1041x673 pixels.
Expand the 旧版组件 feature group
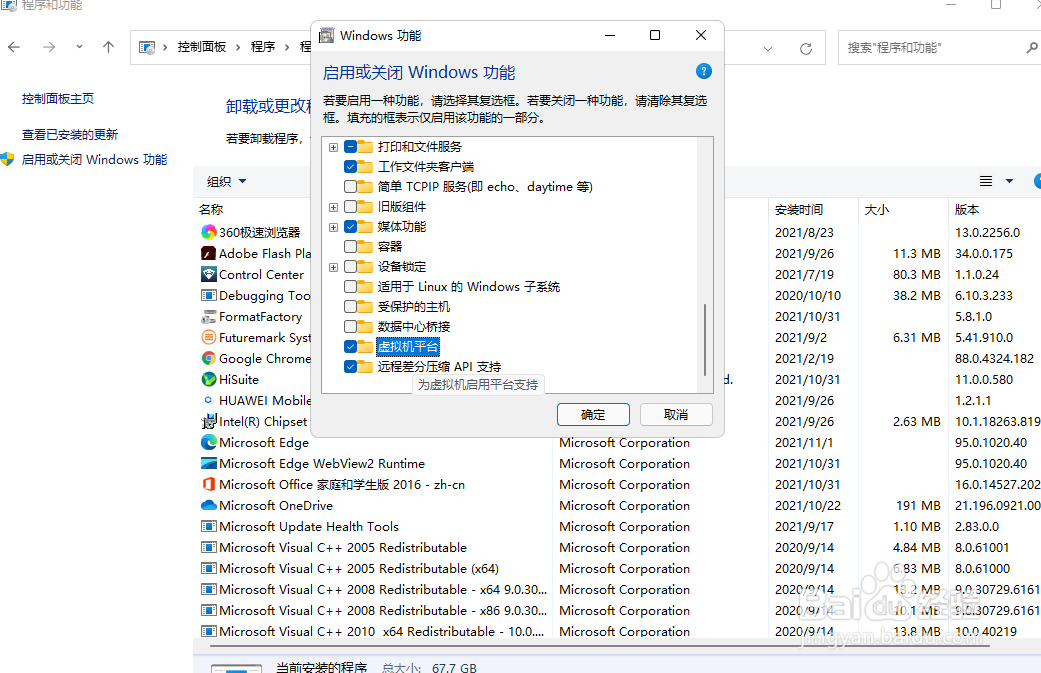[333, 206]
